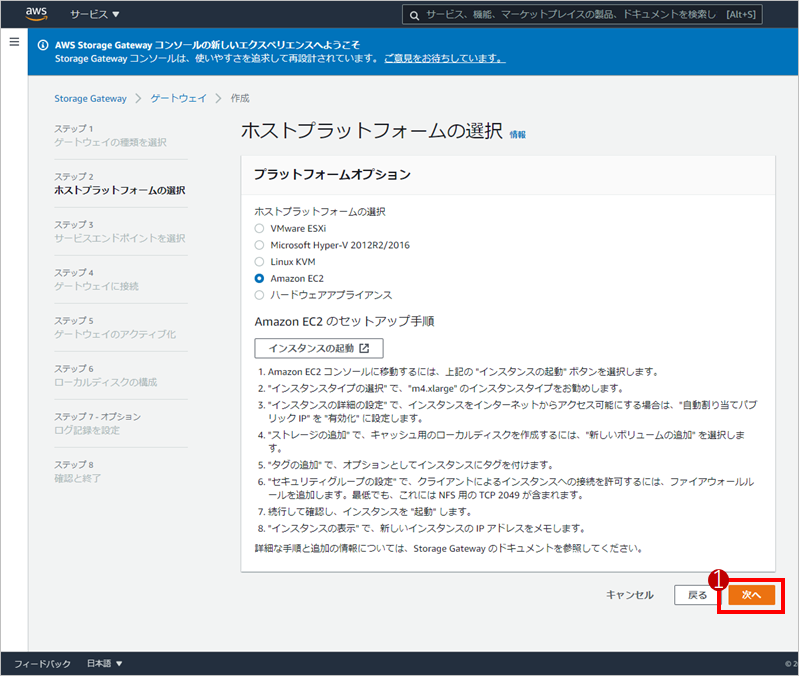The image size is (799, 676).
Task: Open the サービス dropdown menu
Action: [x=95, y=14]
